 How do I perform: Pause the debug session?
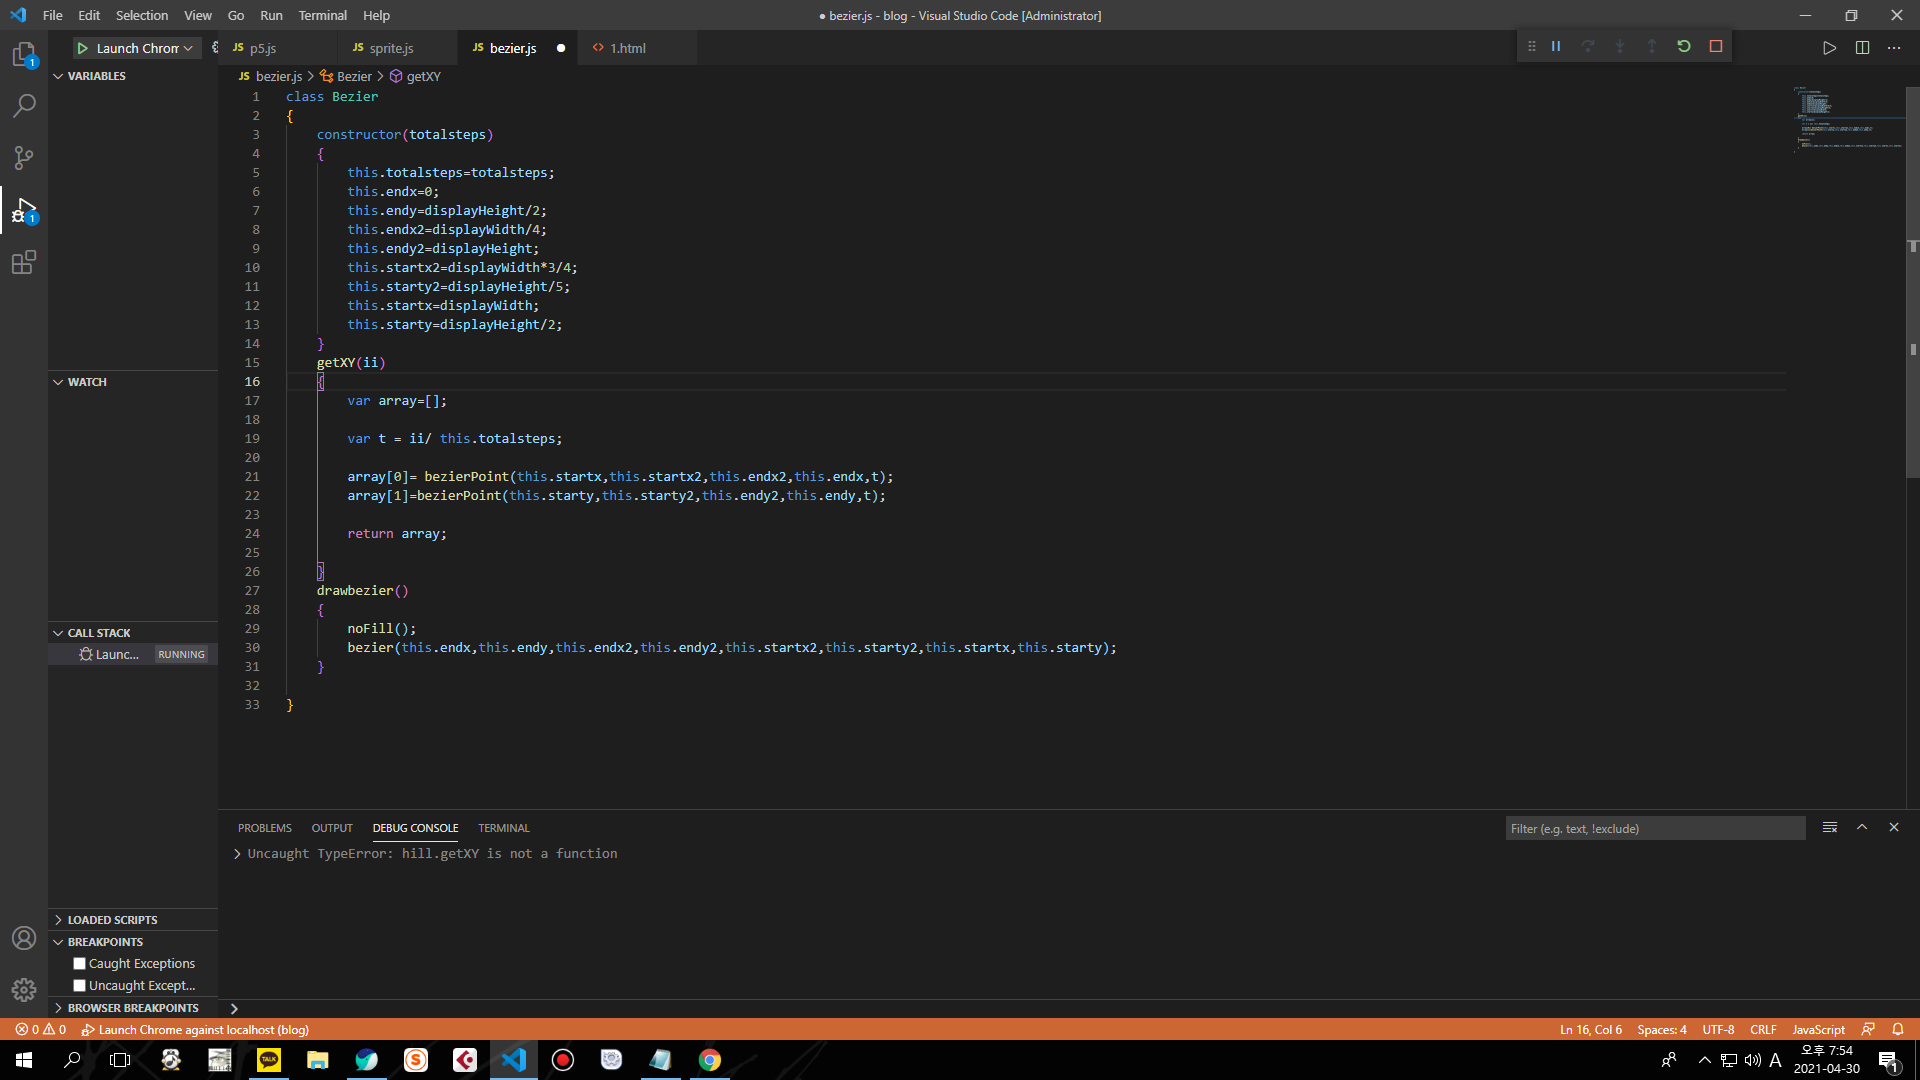tap(1556, 47)
